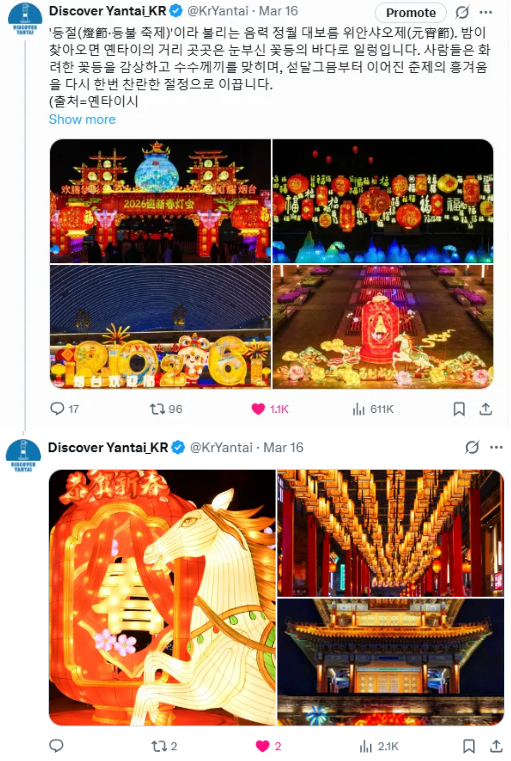Open Grok explain icon on first tweet

(462, 12)
